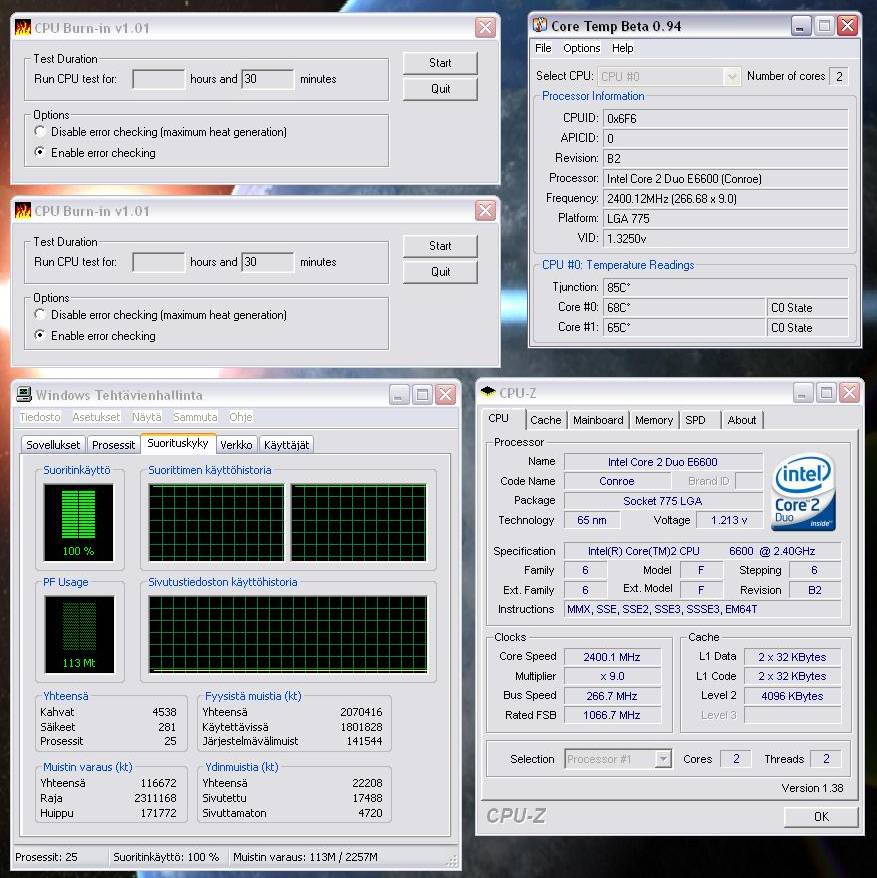Close the bottom CPU Burn-in window
The image size is (877, 878).
tap(485, 211)
